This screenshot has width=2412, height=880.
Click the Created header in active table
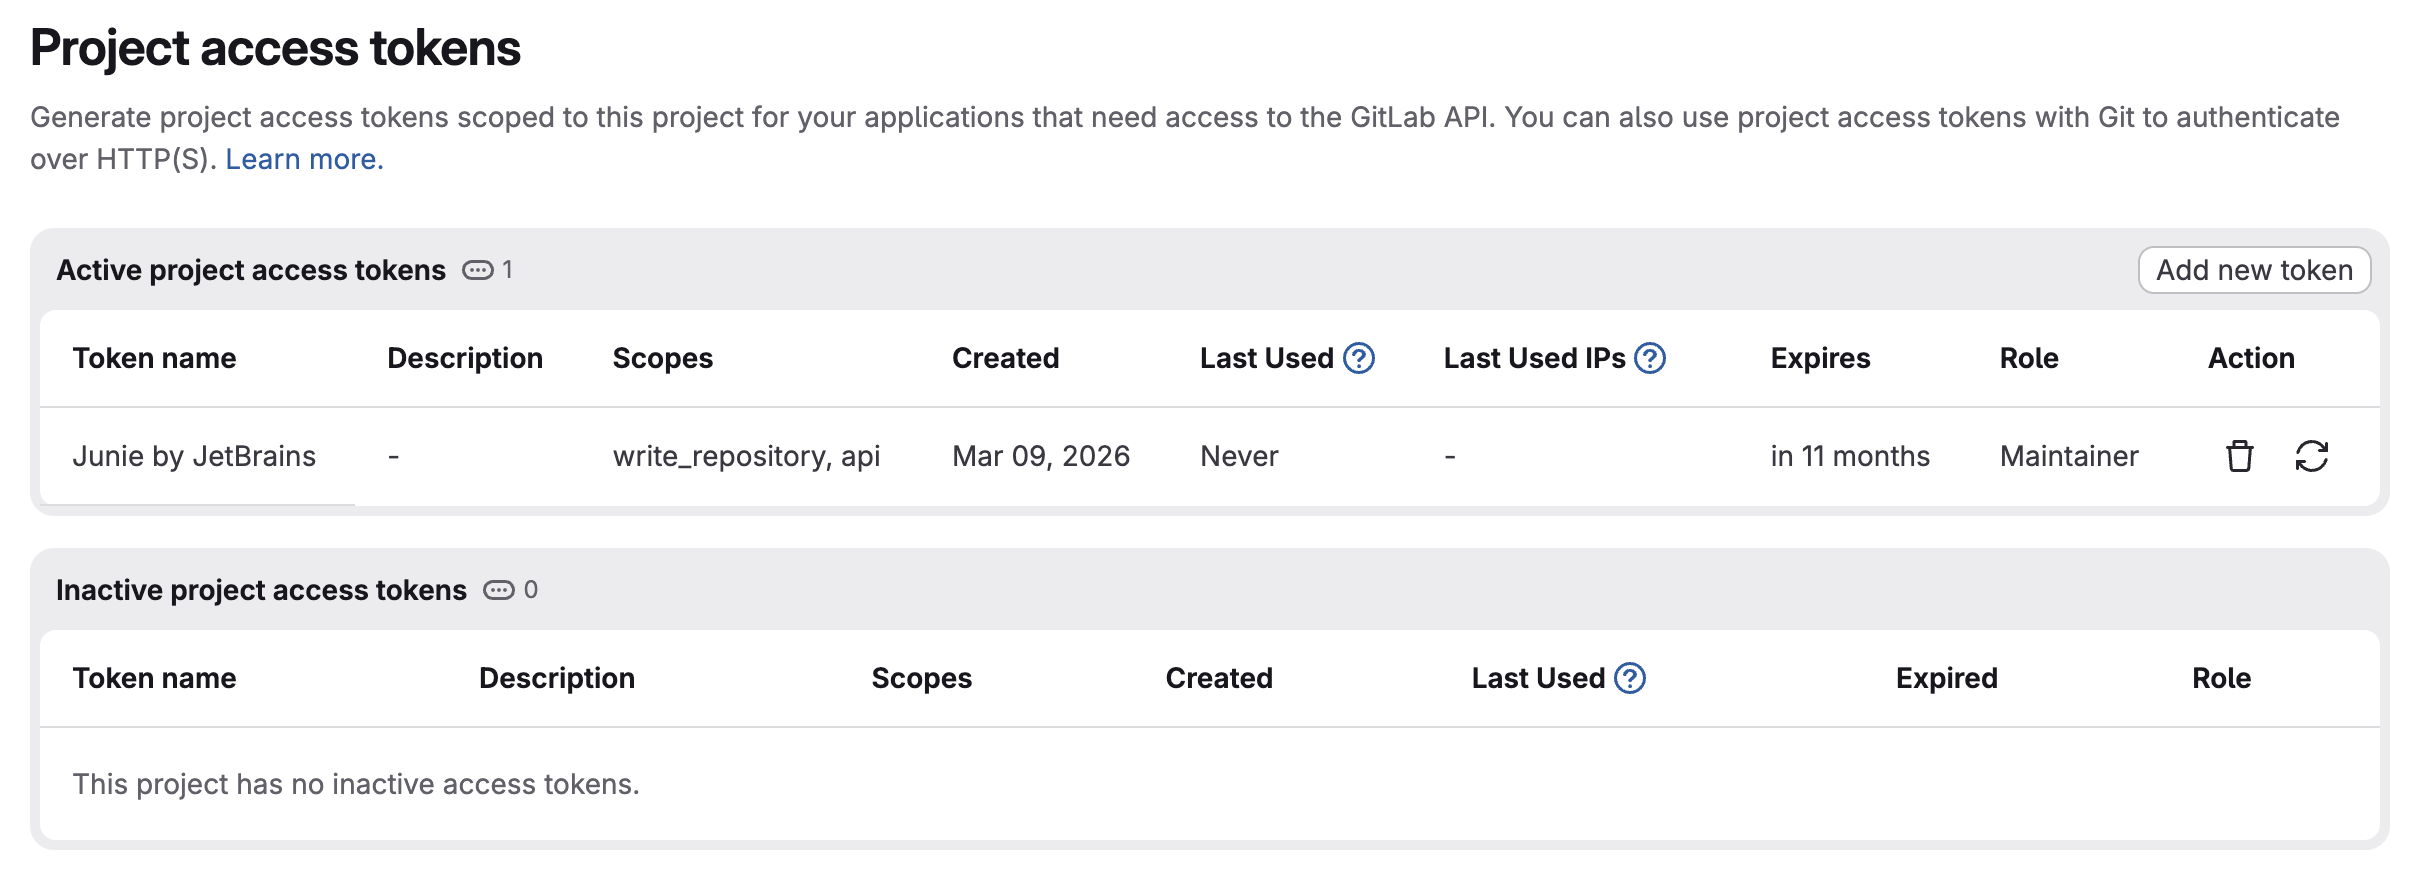point(1005,358)
